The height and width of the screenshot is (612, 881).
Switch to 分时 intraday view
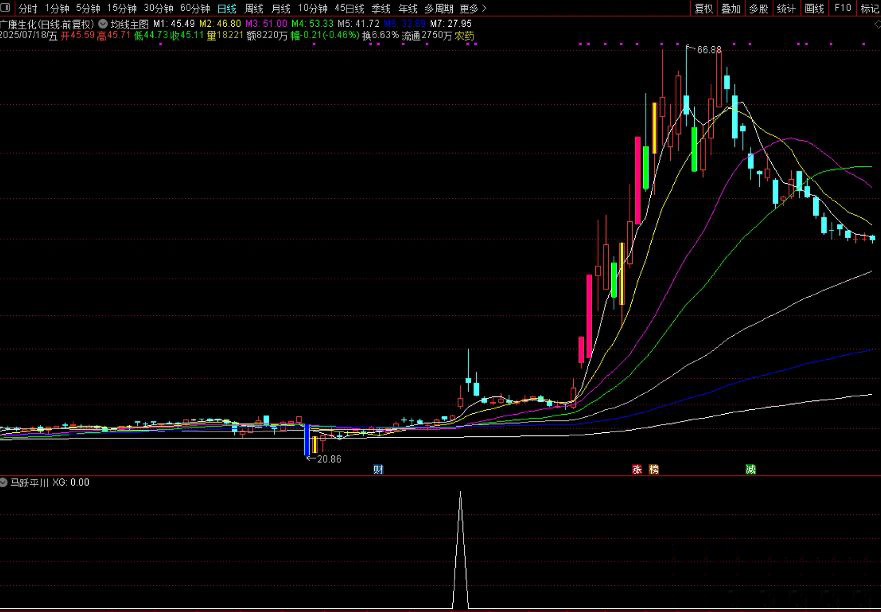click(28, 8)
